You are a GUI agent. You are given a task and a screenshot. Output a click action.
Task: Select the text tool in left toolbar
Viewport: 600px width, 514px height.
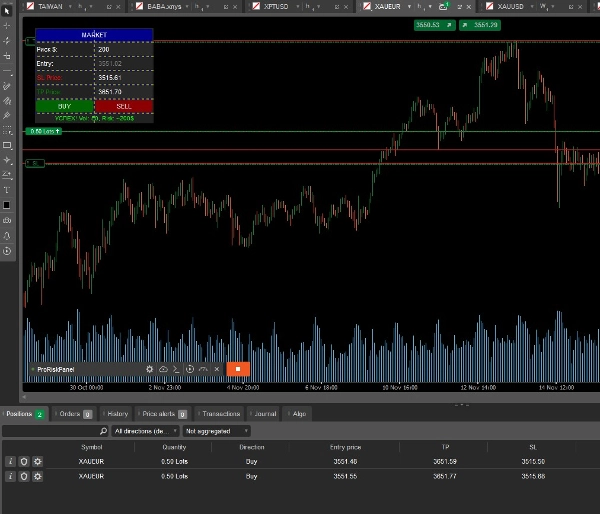pyautogui.click(x=7, y=189)
